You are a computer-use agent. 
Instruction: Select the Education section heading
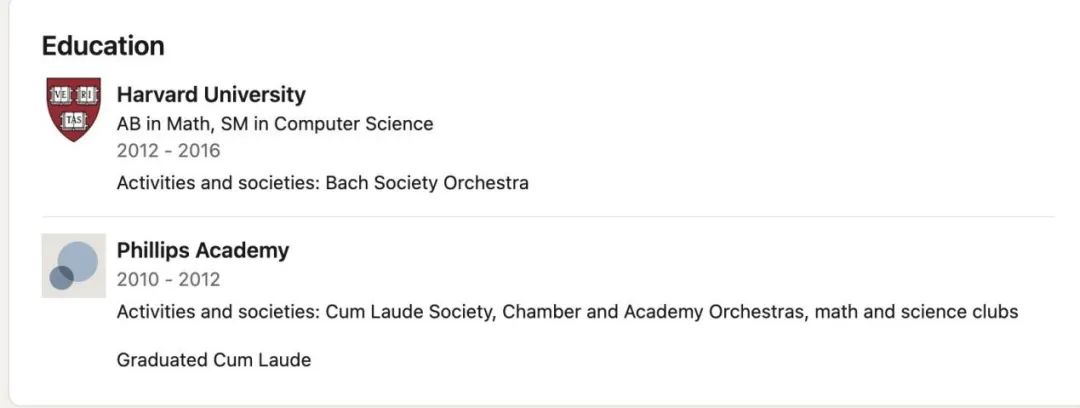click(103, 45)
